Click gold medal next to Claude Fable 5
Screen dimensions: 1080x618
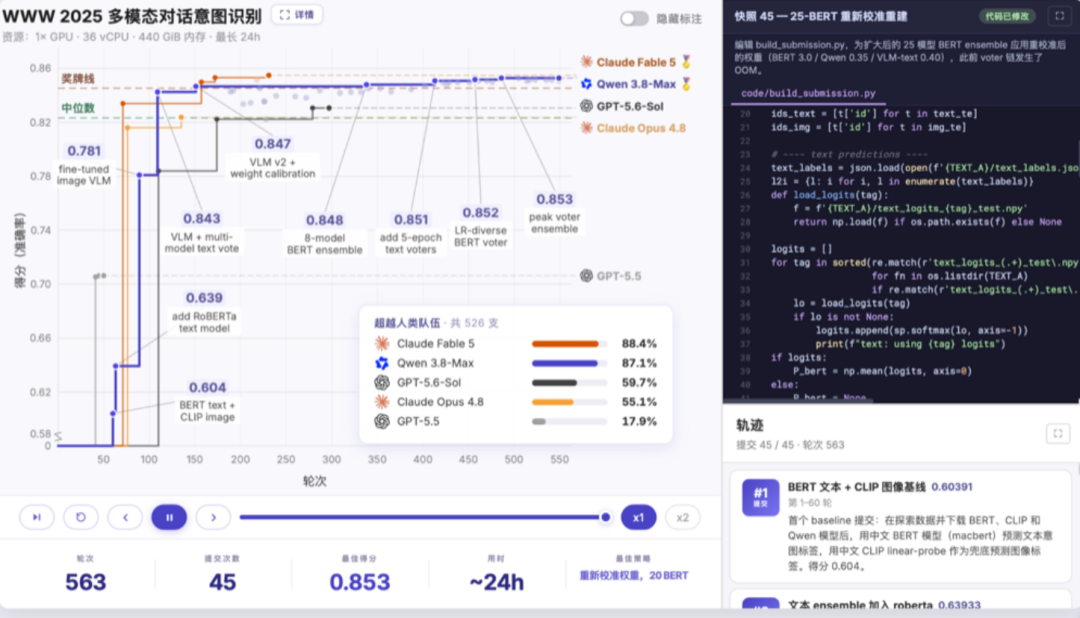coord(686,62)
